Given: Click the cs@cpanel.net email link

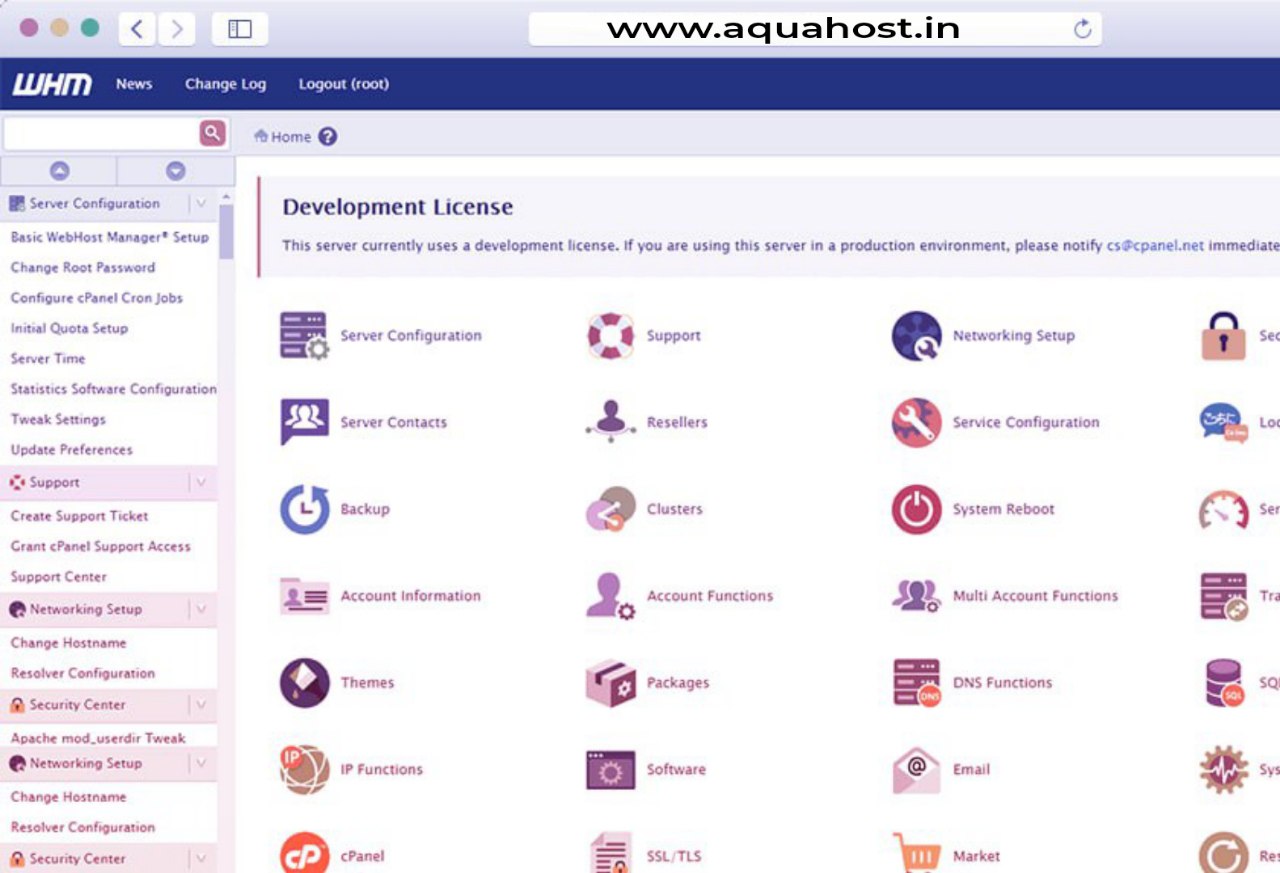Looking at the screenshot, I should coord(1155,245).
